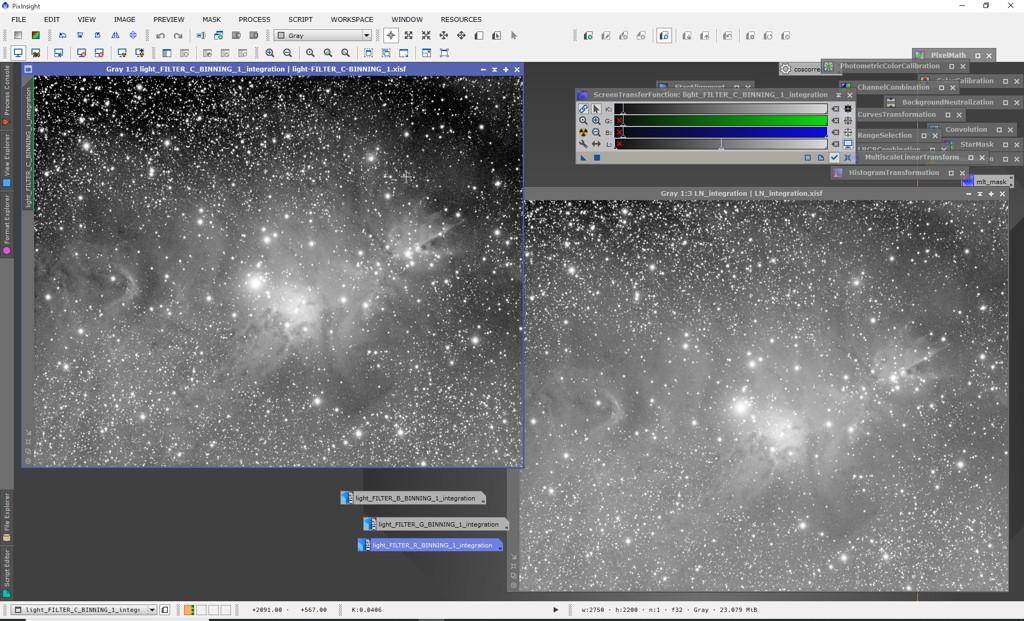Screen dimensions: 1024x621
Task: Open the Format Explorer side panel
Action: [x=7, y=224]
